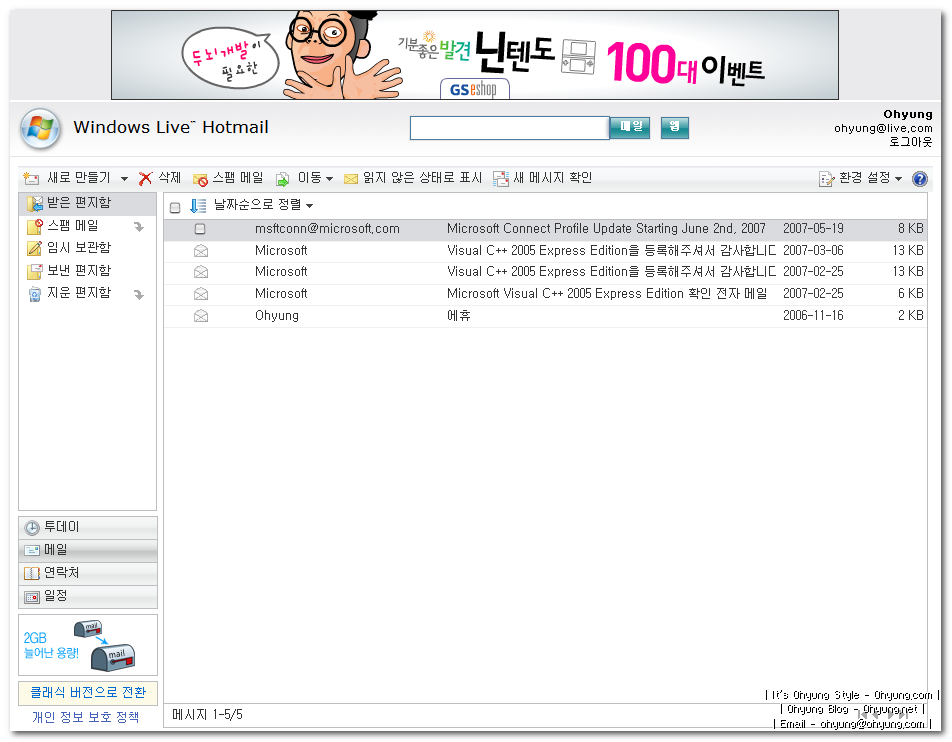Click the 새 메시지 확인 check mail icon
This screenshot has width=952, height=742.
coord(501,179)
